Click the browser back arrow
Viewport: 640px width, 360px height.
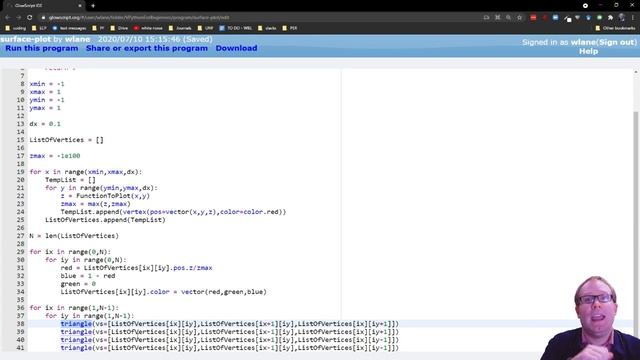7,18
